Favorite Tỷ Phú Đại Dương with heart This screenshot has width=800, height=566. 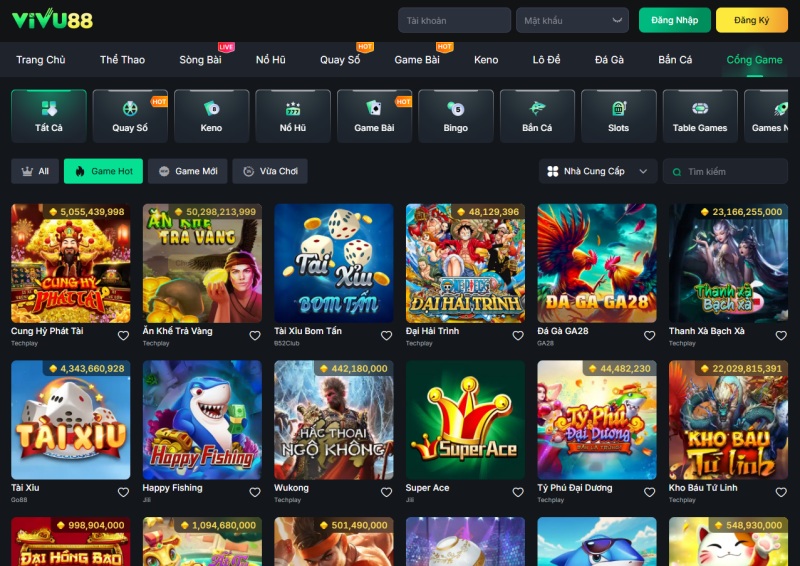(649, 492)
